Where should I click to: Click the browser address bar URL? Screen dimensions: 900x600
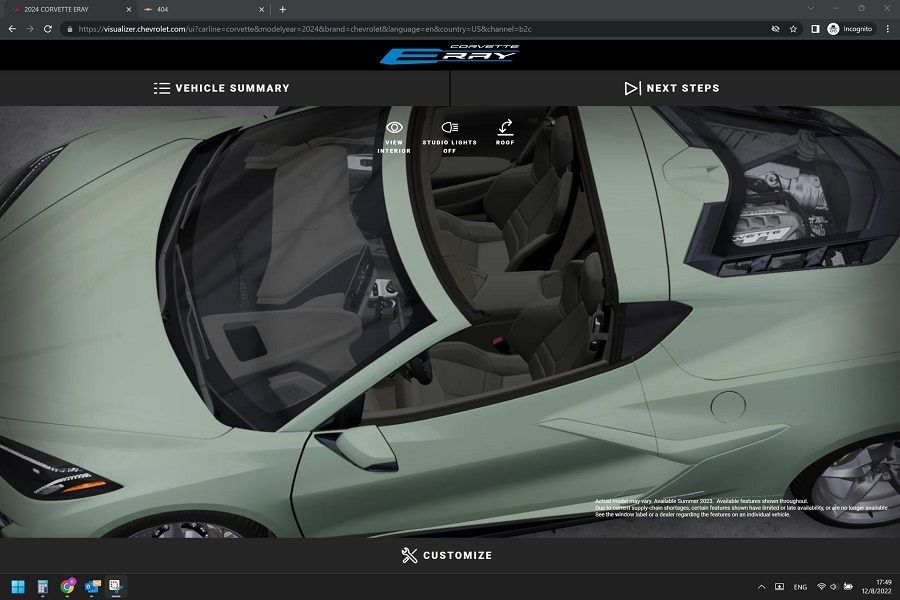click(300, 29)
